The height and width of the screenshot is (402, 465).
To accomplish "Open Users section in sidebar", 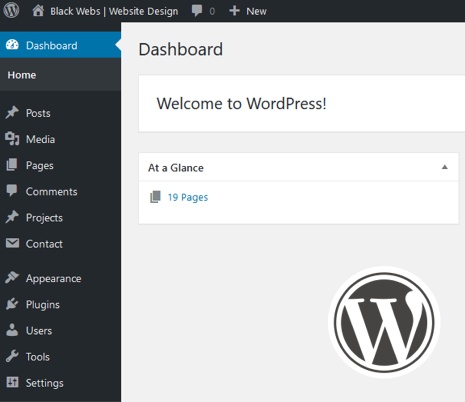I will 39,331.
